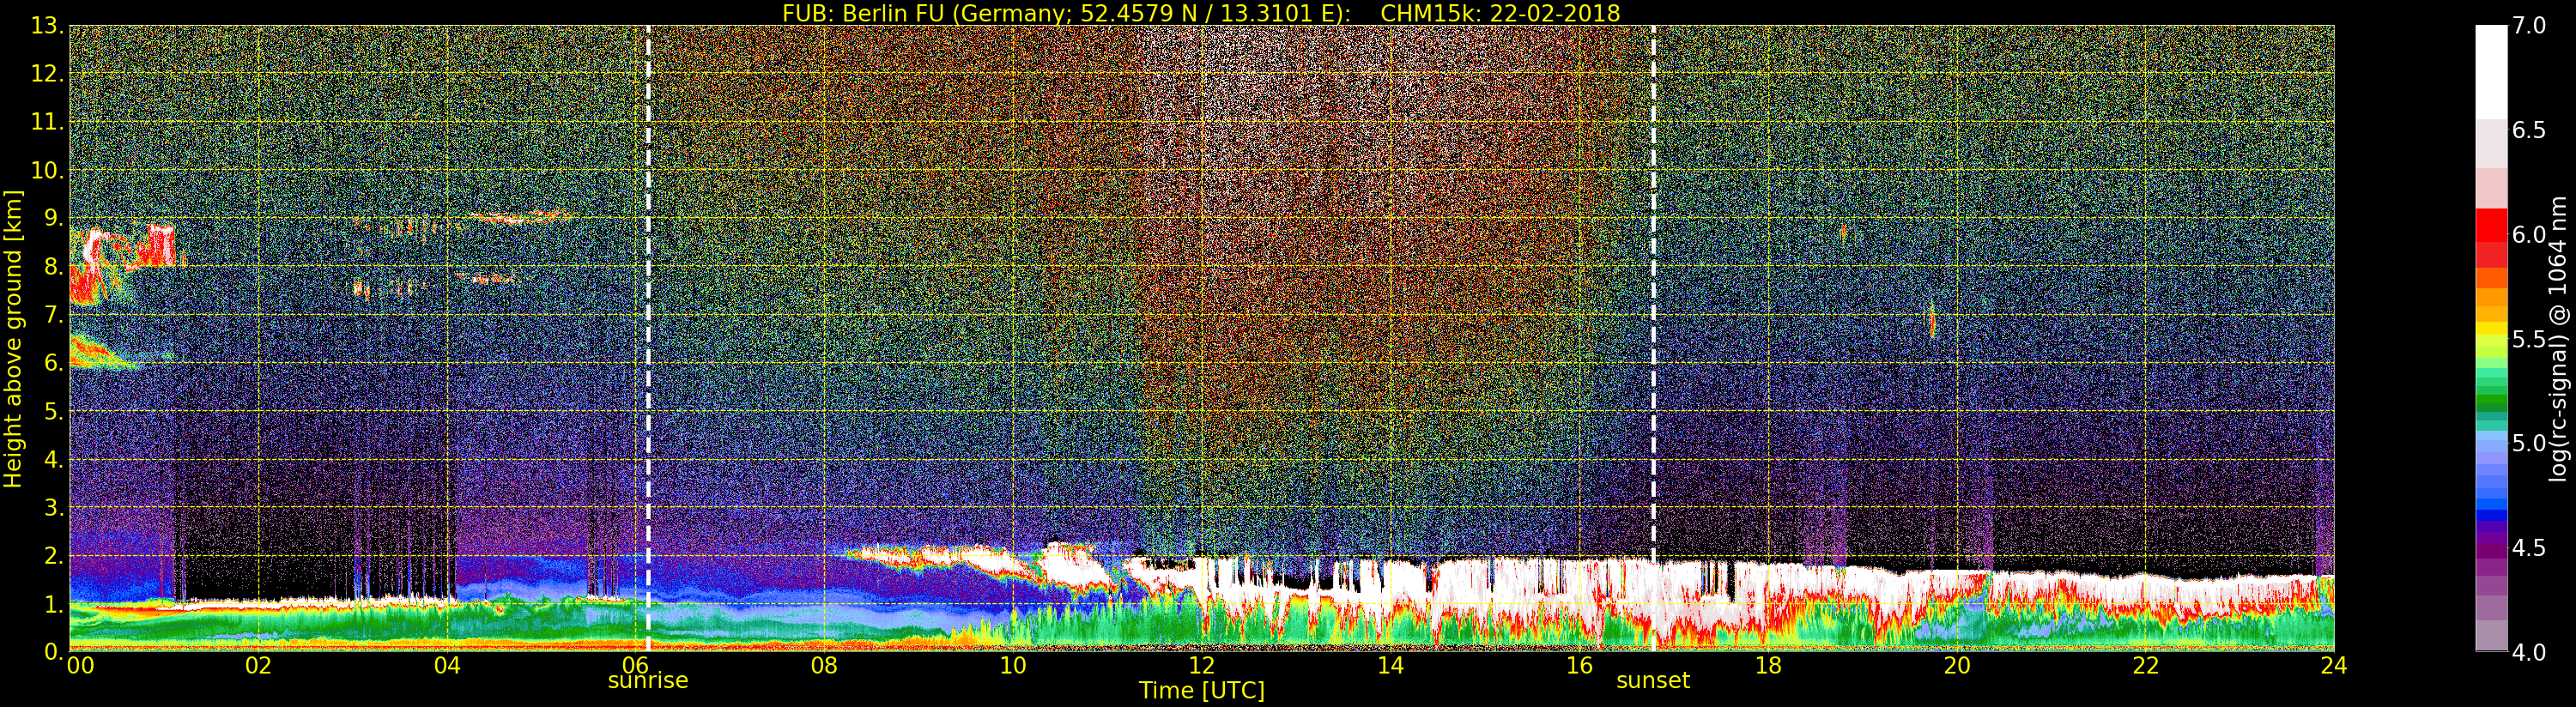The image size is (2576, 707).
Task: Click the colorbar tick label '4.0'
Action: pos(2529,652)
